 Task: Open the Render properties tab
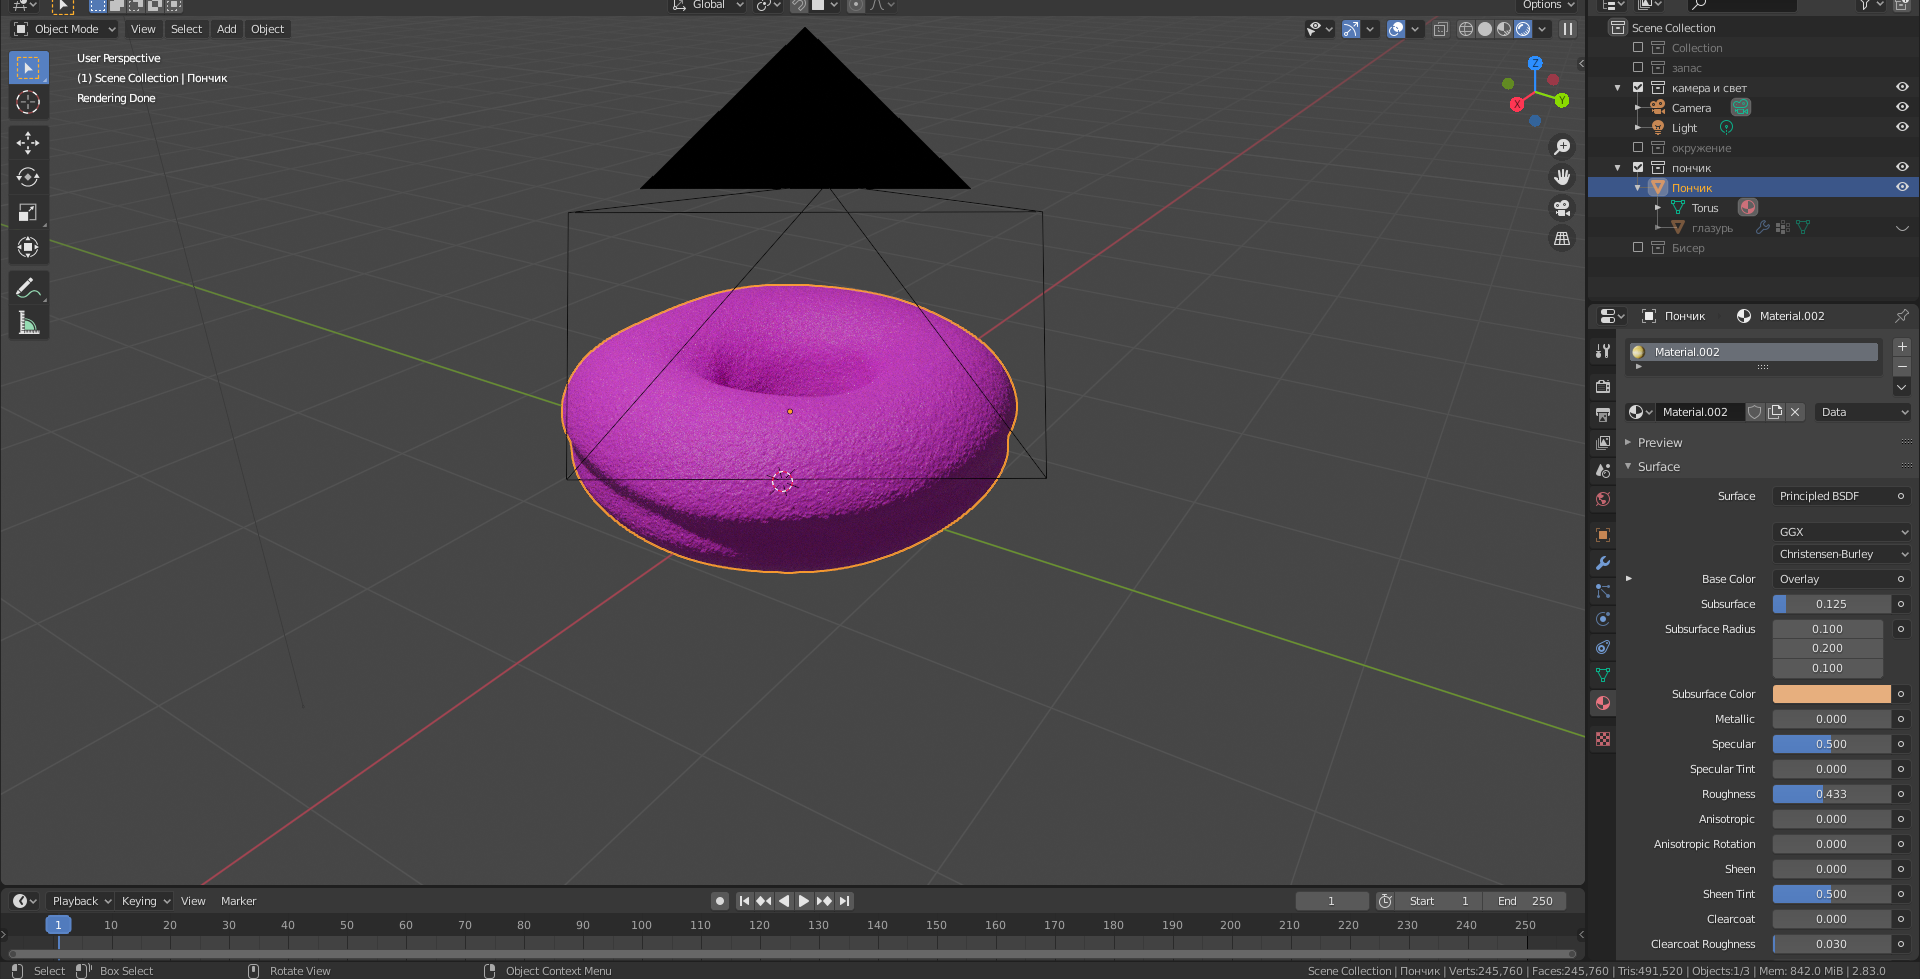(1603, 386)
